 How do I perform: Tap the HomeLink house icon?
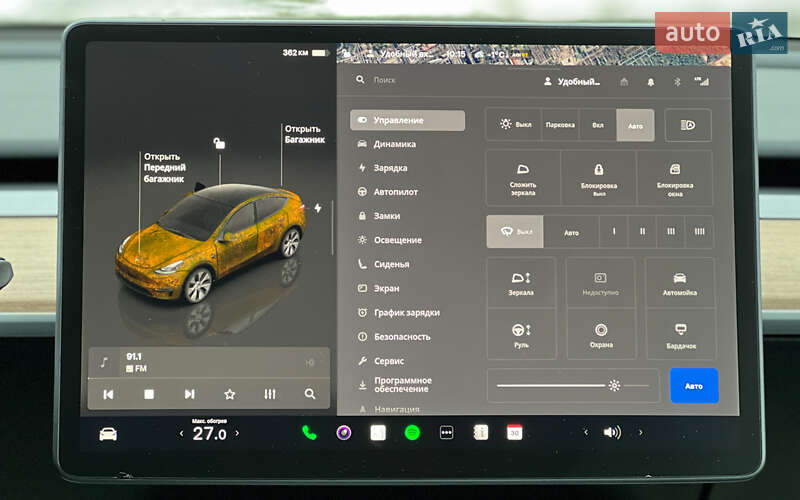[624, 82]
